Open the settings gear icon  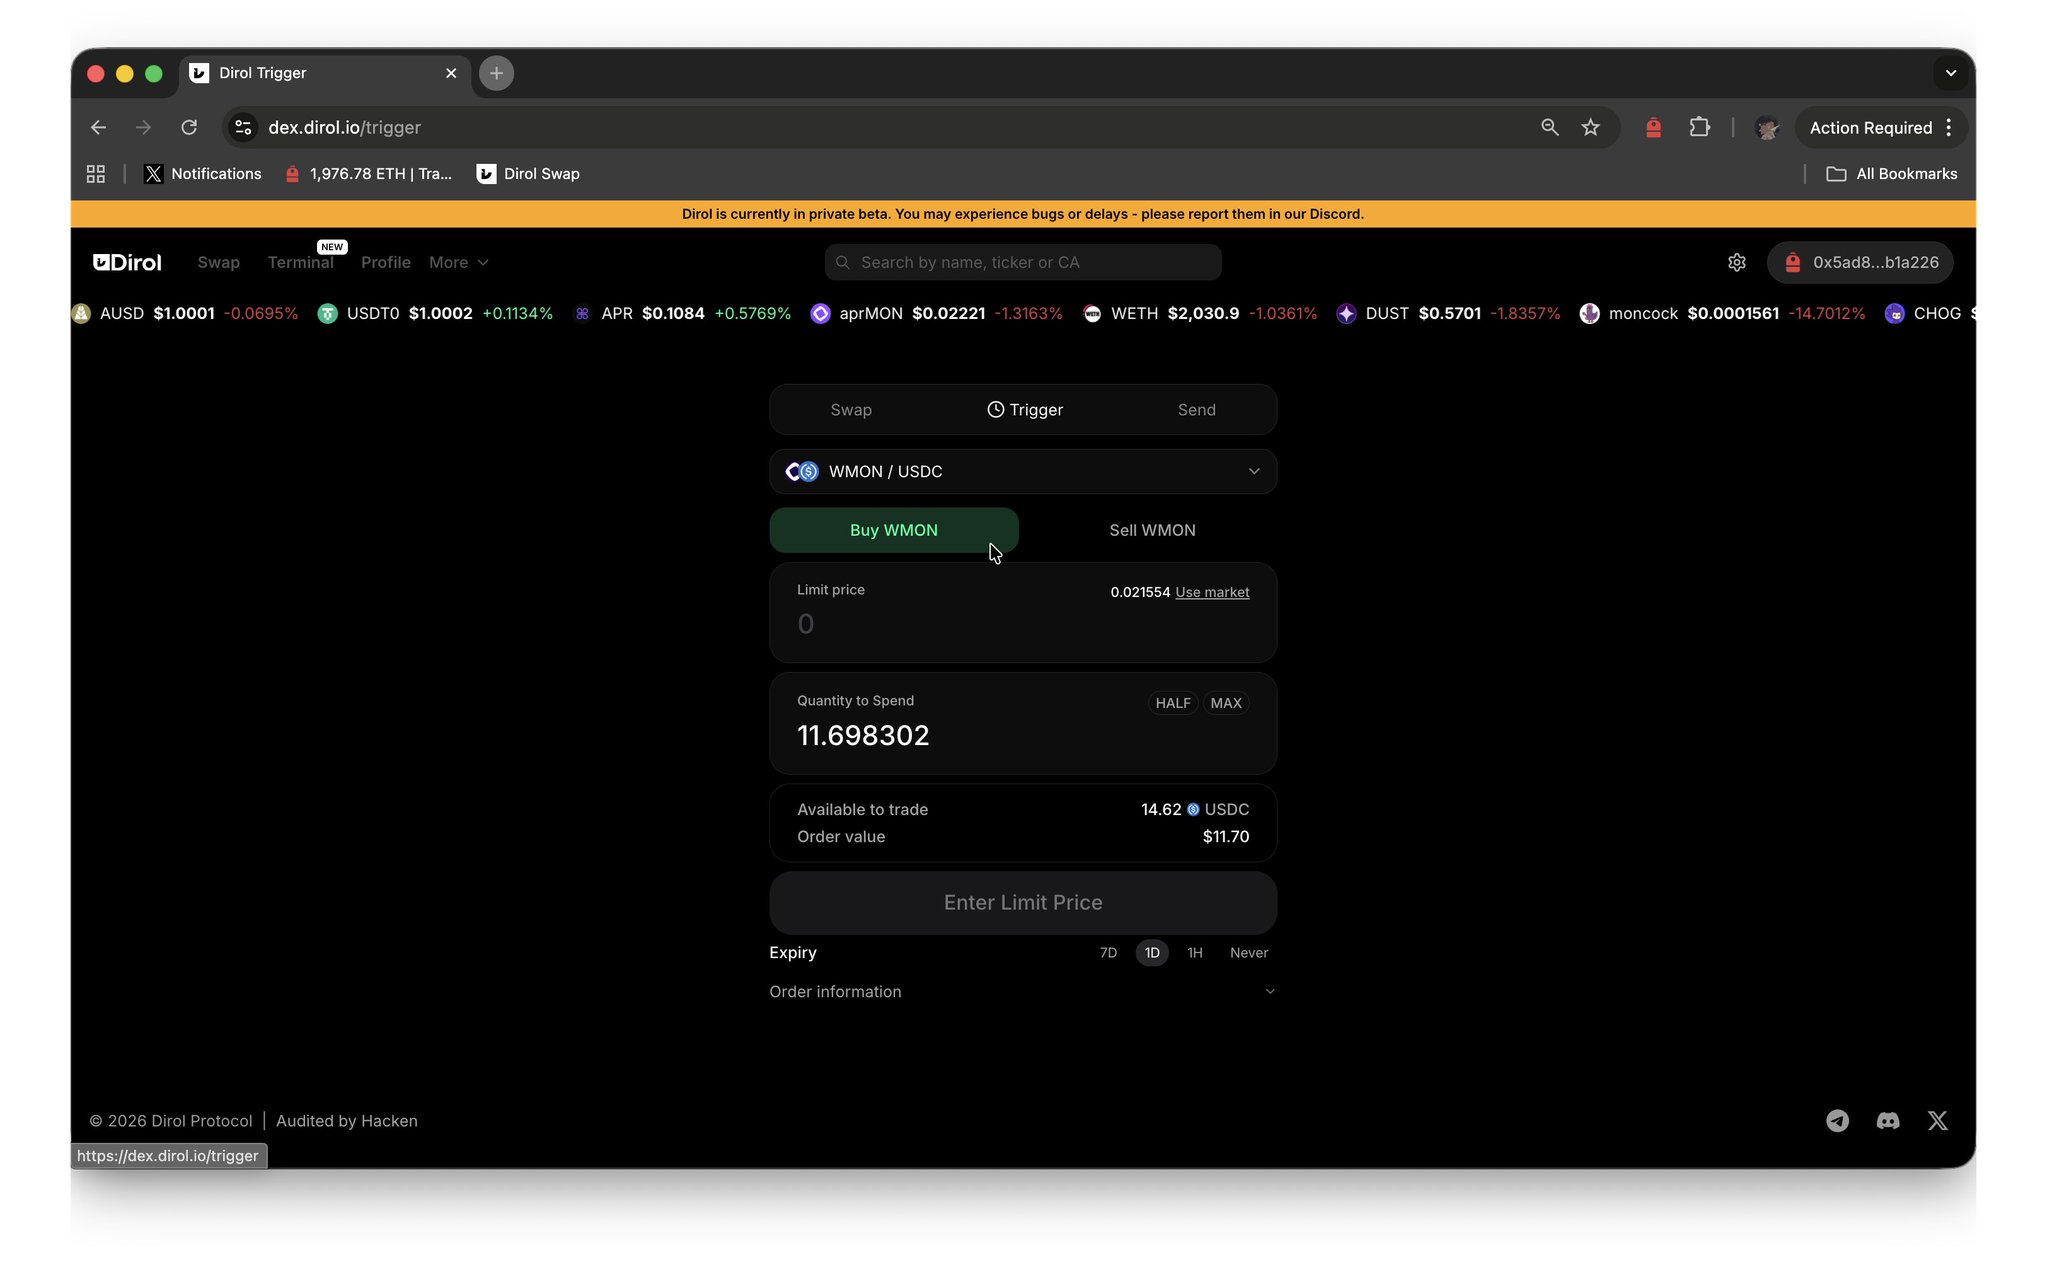(1736, 262)
